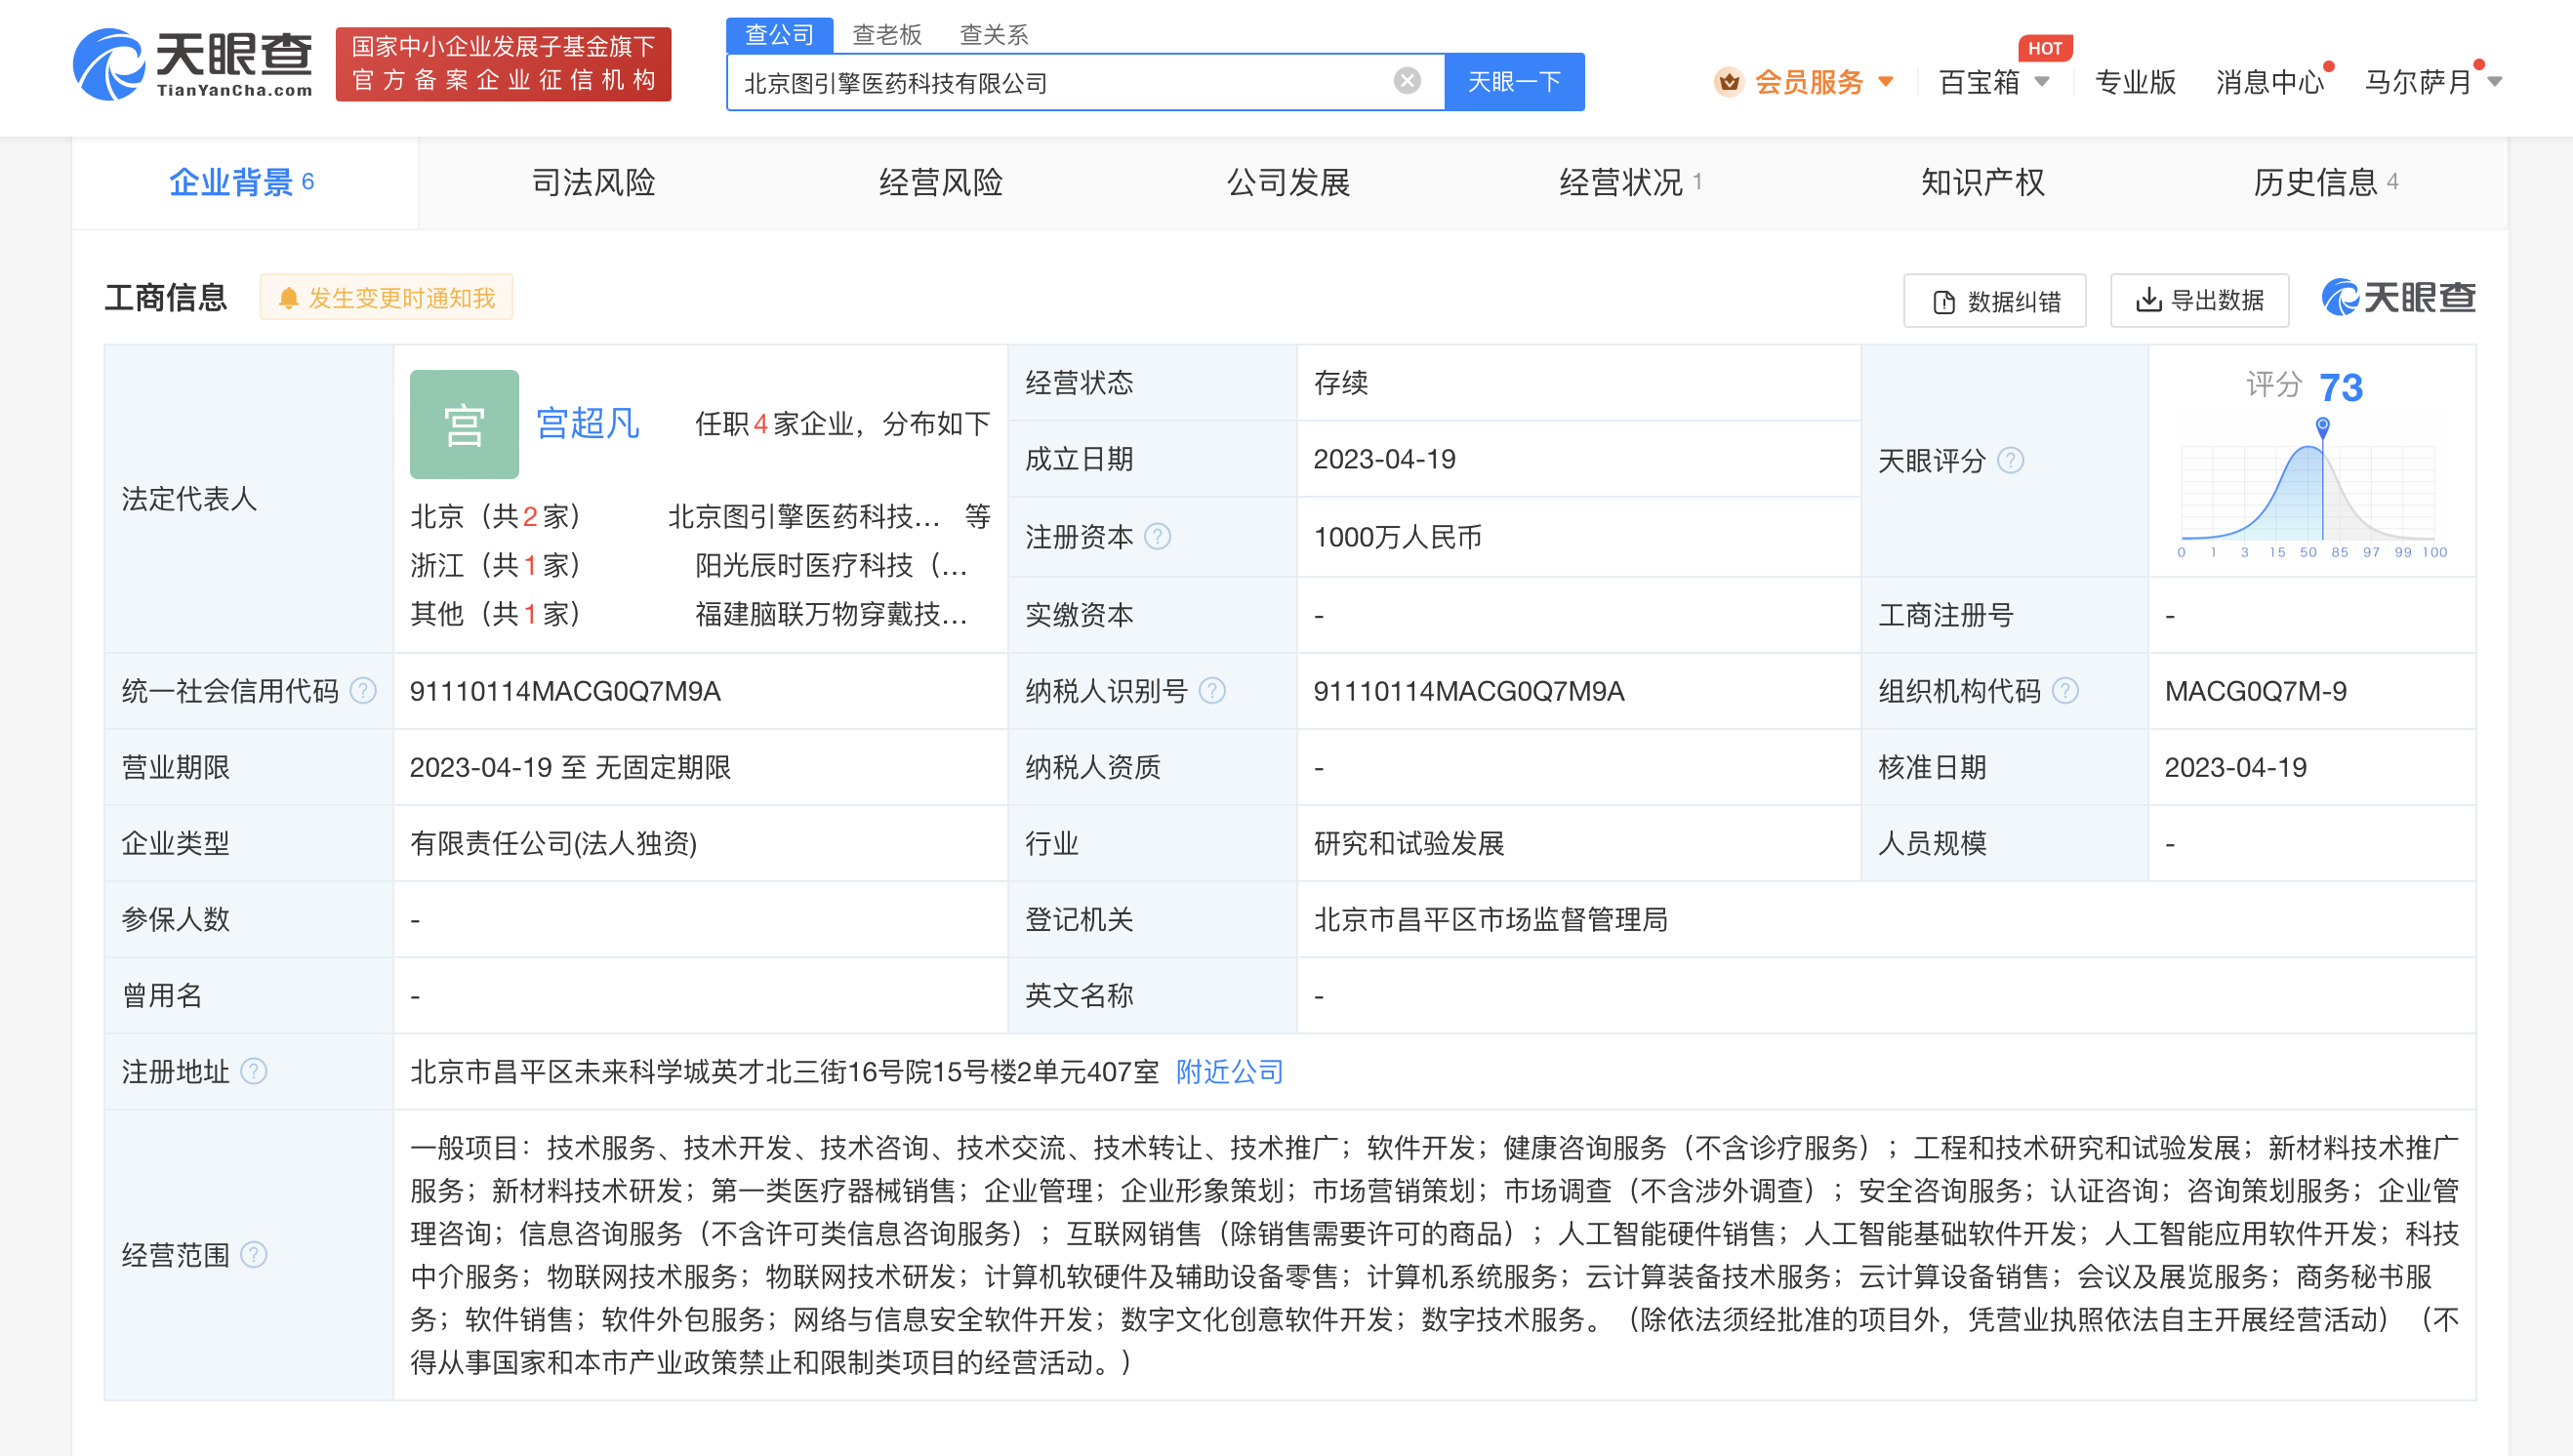
Task: Click the 宫 avatar thumbnail
Action: [x=464, y=424]
